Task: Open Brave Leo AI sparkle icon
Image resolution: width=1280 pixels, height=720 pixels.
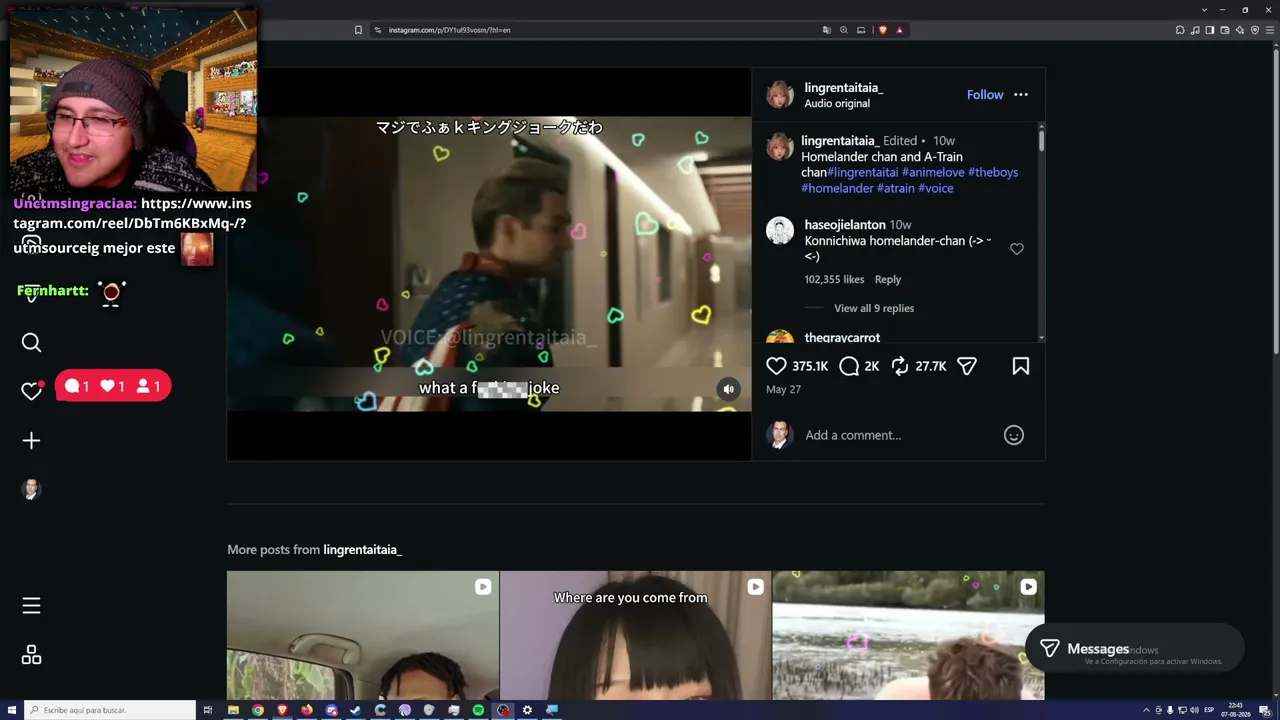Action: pos(1240,30)
